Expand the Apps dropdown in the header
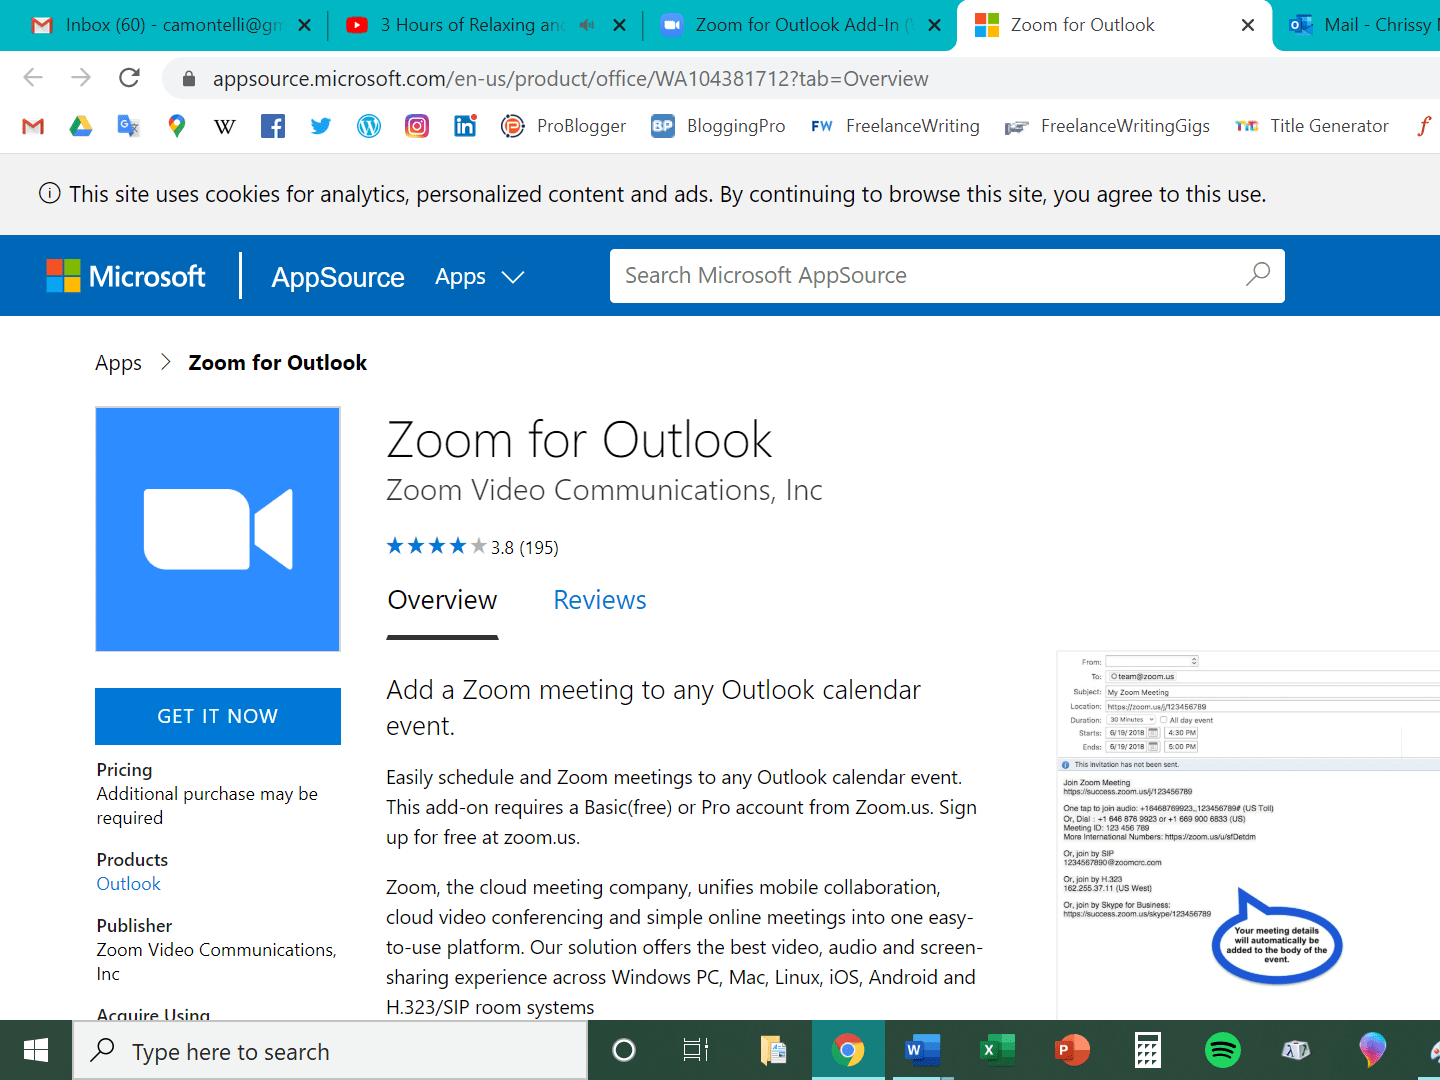 [480, 277]
